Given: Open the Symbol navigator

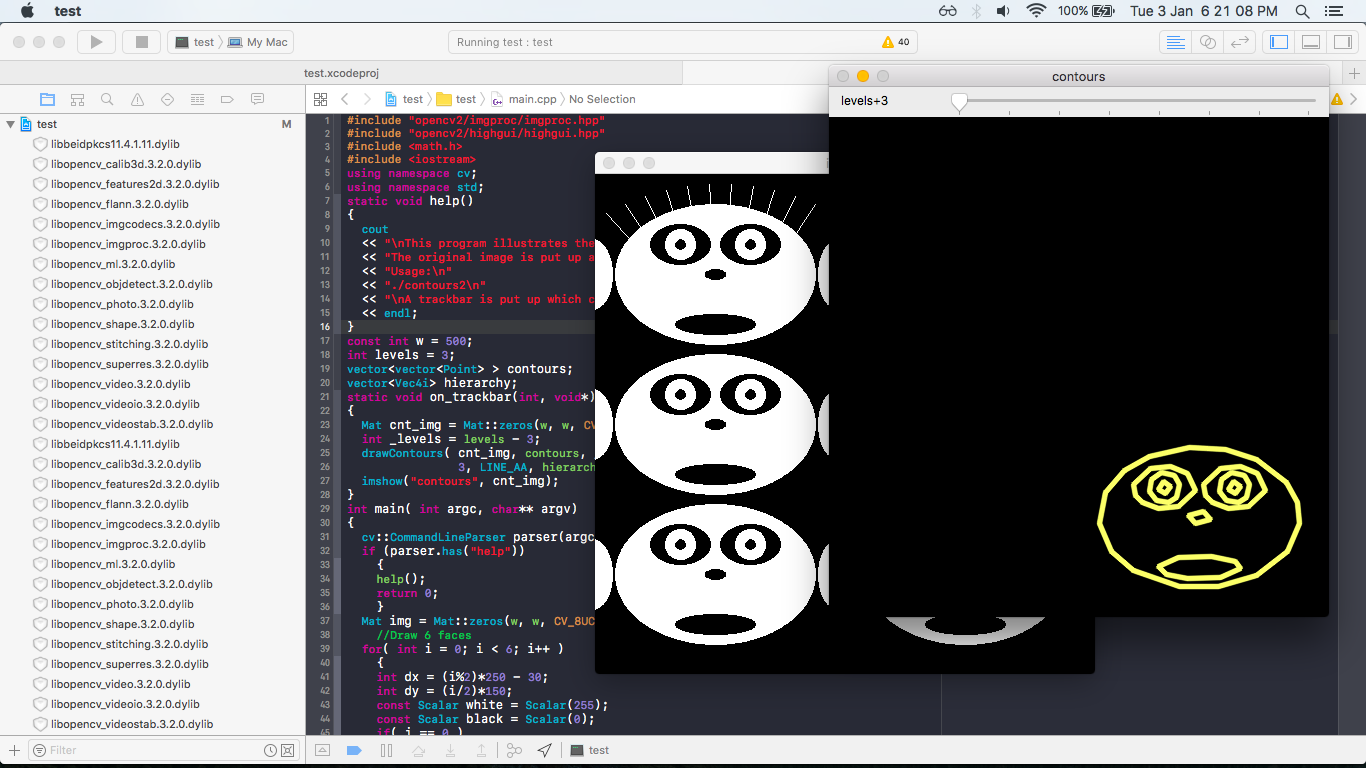Looking at the screenshot, I should [x=77, y=99].
